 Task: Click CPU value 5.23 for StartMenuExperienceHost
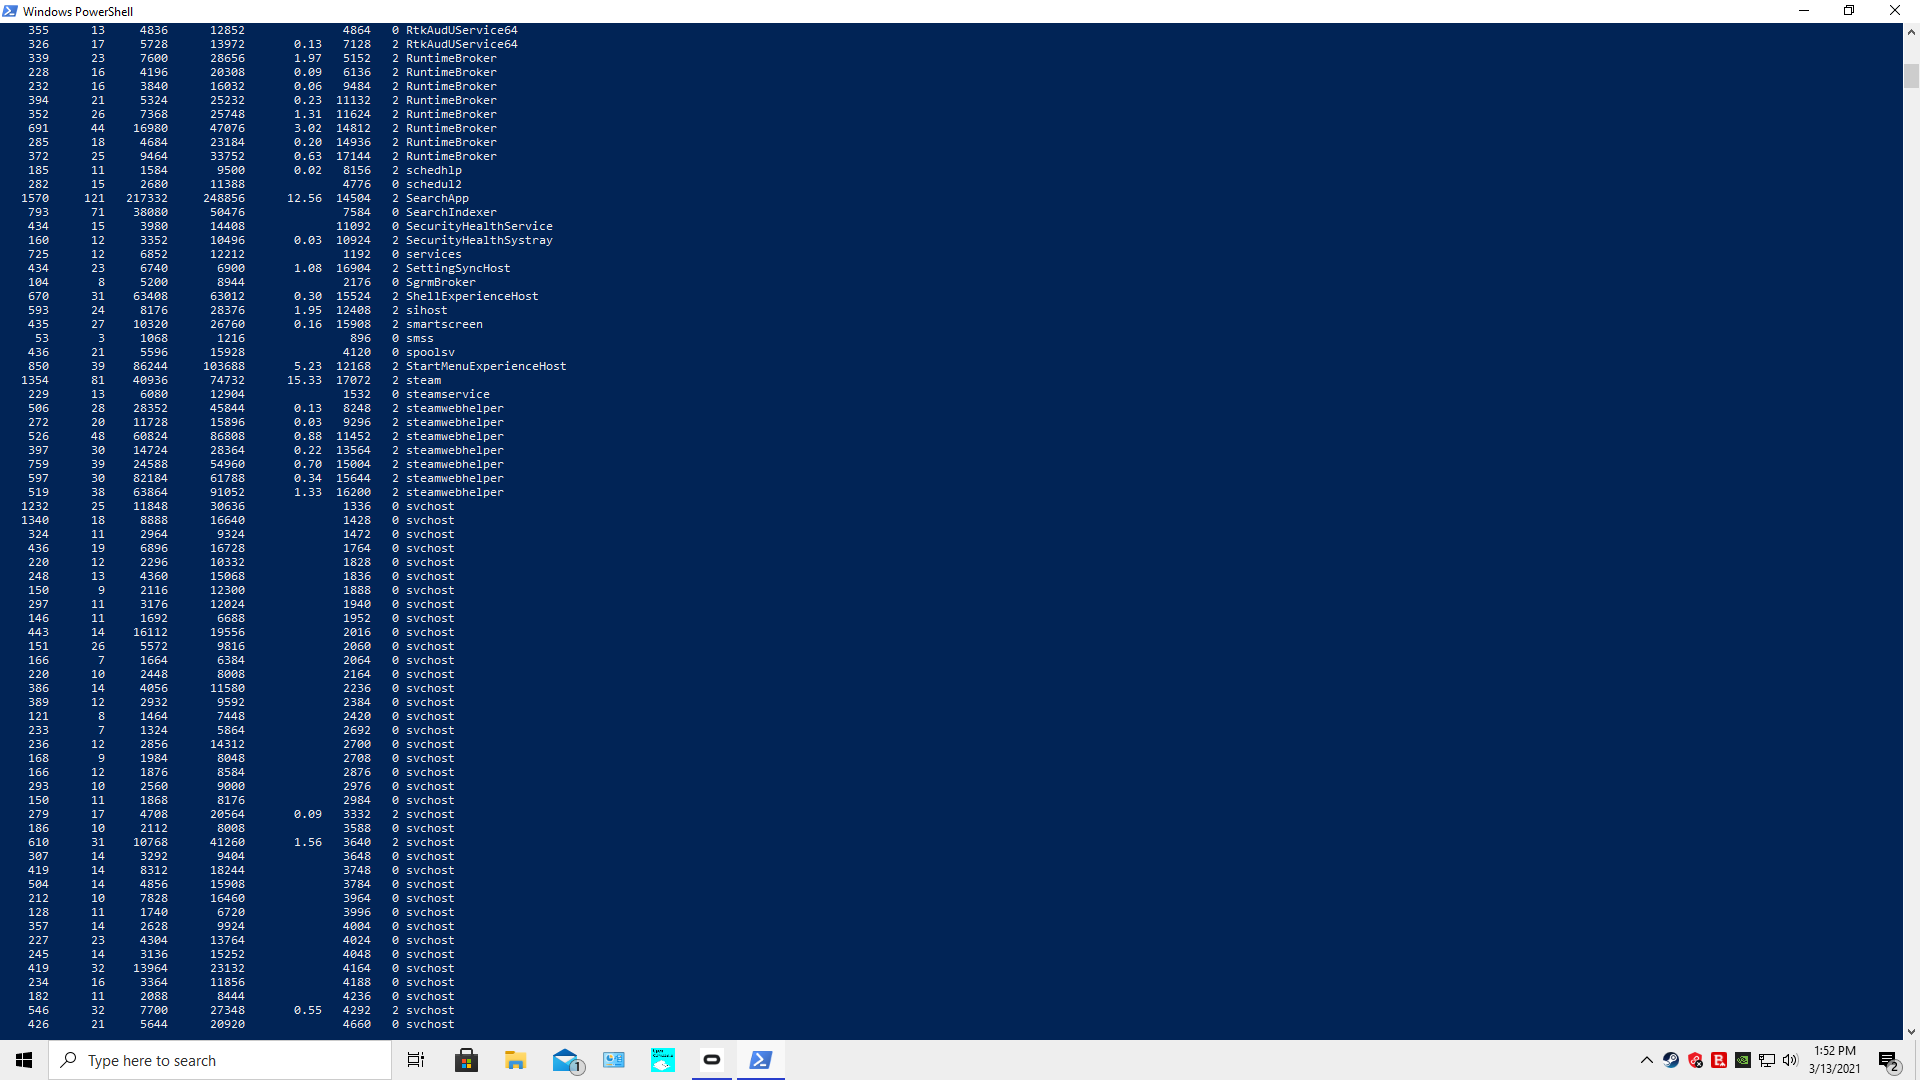pos(308,366)
